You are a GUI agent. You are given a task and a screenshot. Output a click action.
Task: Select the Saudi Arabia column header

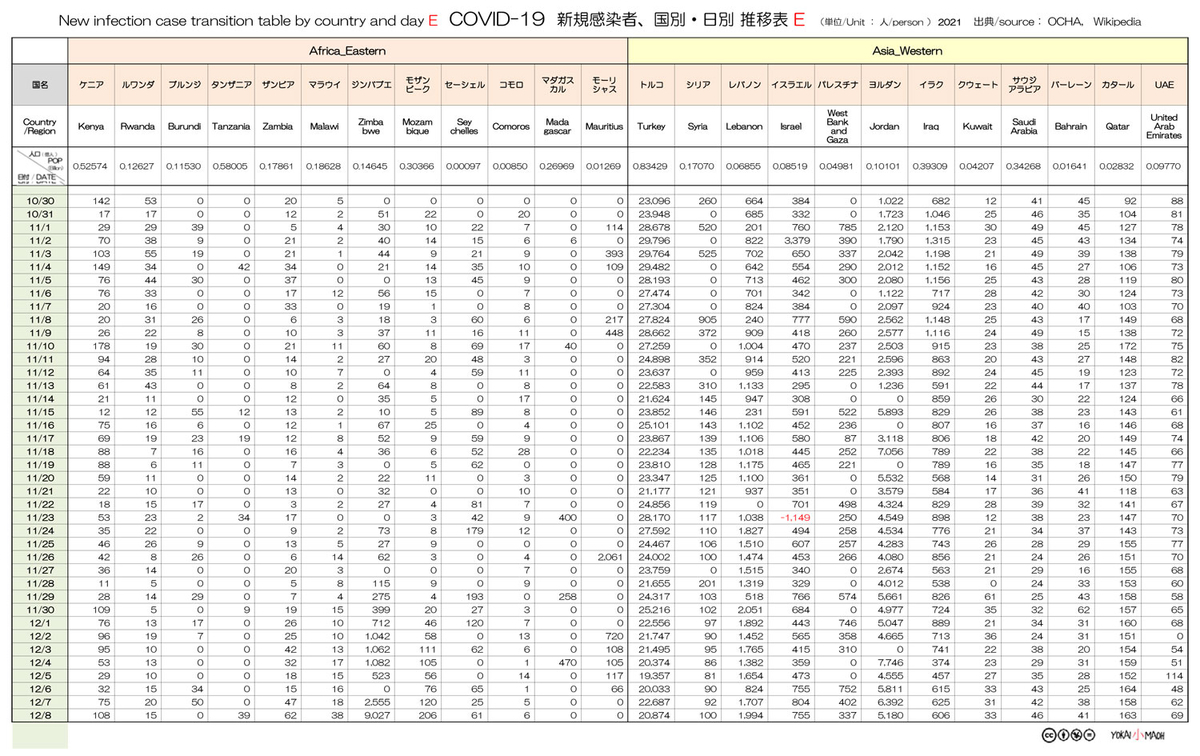[x=1024, y=127]
